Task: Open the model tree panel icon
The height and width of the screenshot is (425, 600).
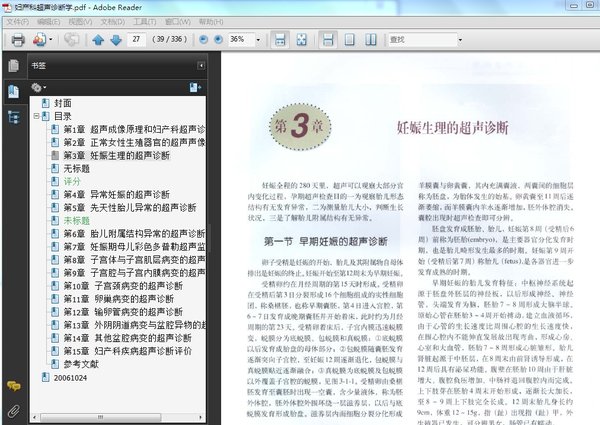Action: click(14, 117)
